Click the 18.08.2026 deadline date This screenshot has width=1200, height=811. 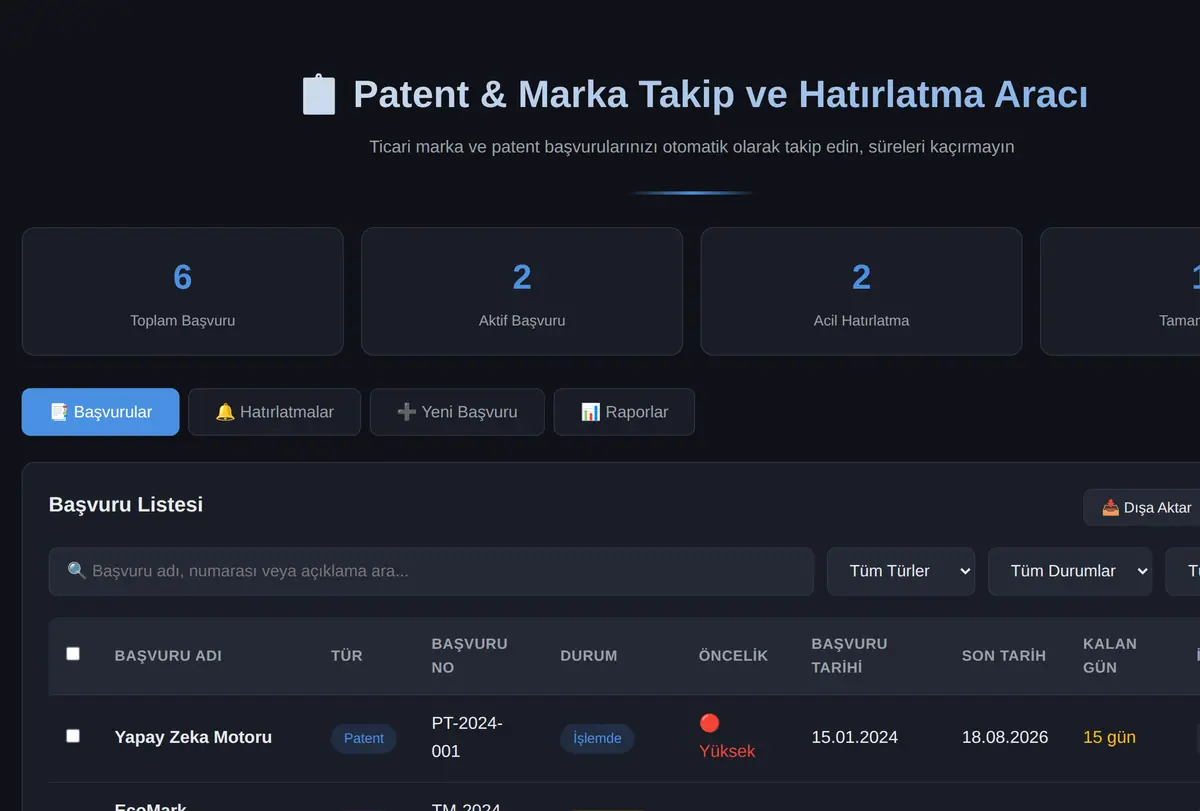[x=1005, y=737]
